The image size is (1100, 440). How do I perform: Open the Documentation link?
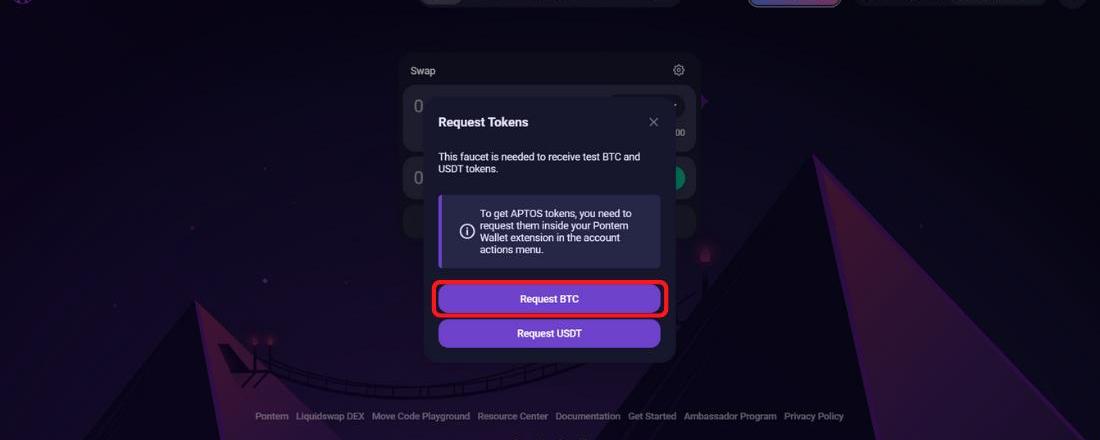click(588, 416)
